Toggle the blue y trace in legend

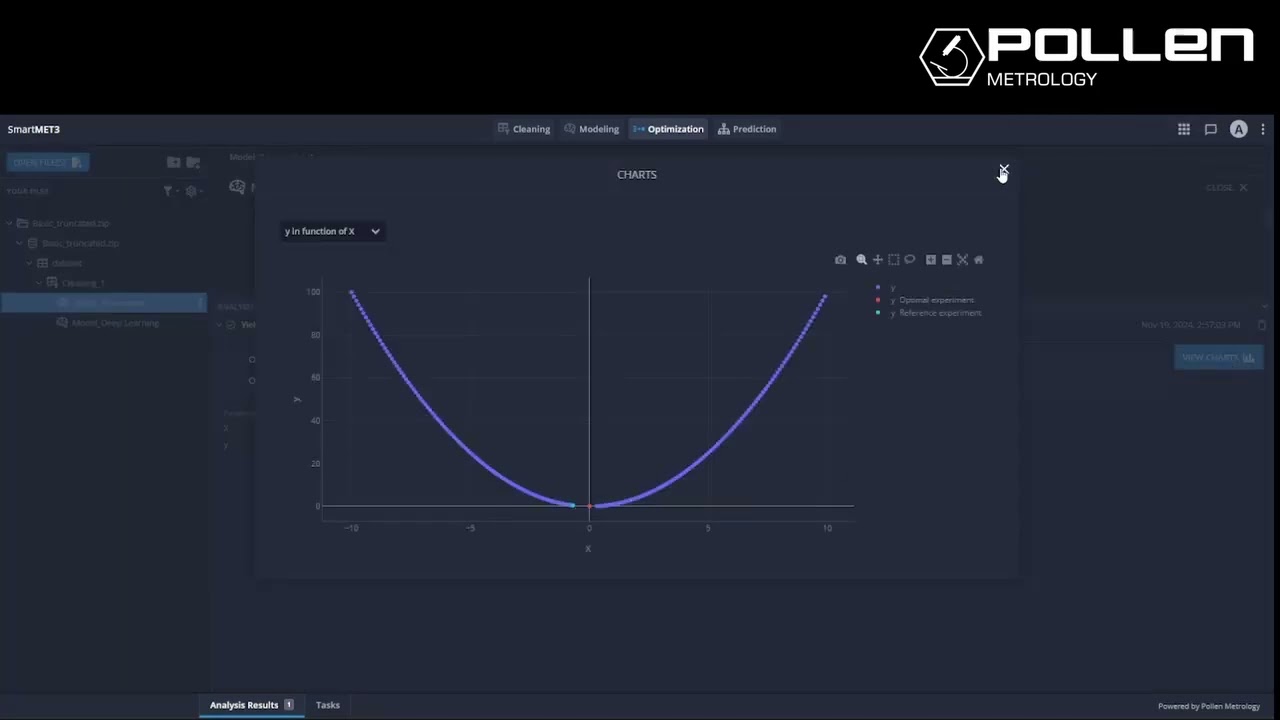pyautogui.click(x=885, y=287)
